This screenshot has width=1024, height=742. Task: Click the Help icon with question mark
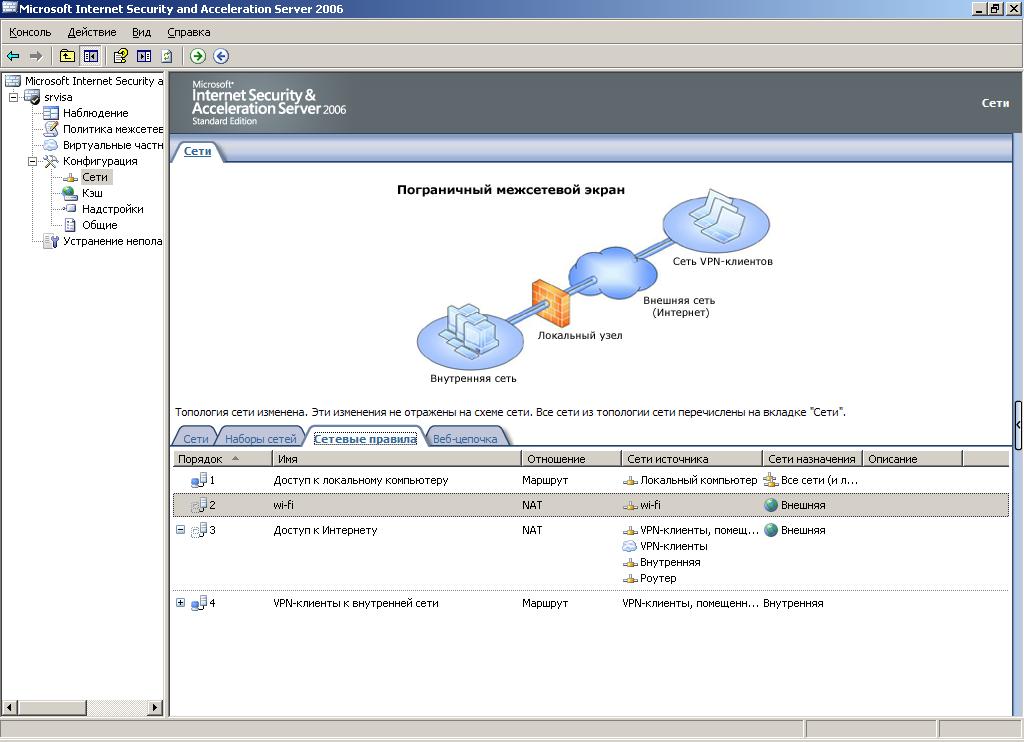pos(120,56)
